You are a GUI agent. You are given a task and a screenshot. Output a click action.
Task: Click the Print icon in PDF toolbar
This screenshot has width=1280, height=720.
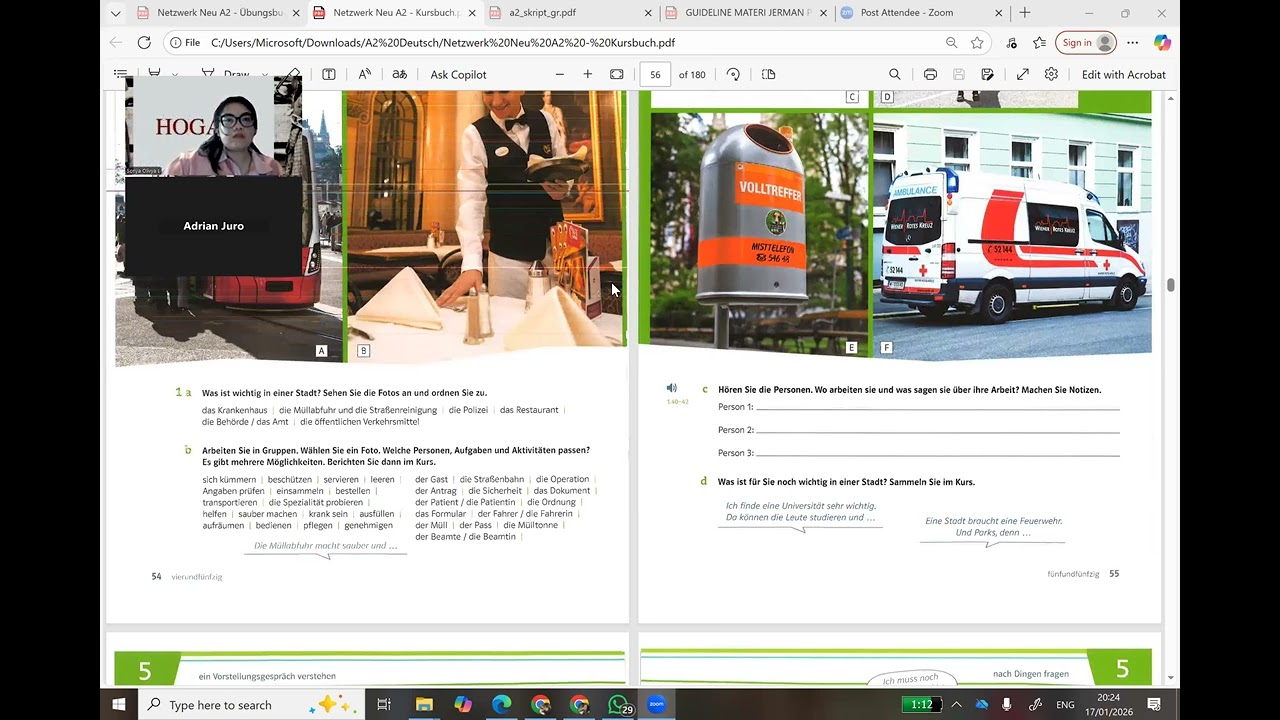pos(930,74)
